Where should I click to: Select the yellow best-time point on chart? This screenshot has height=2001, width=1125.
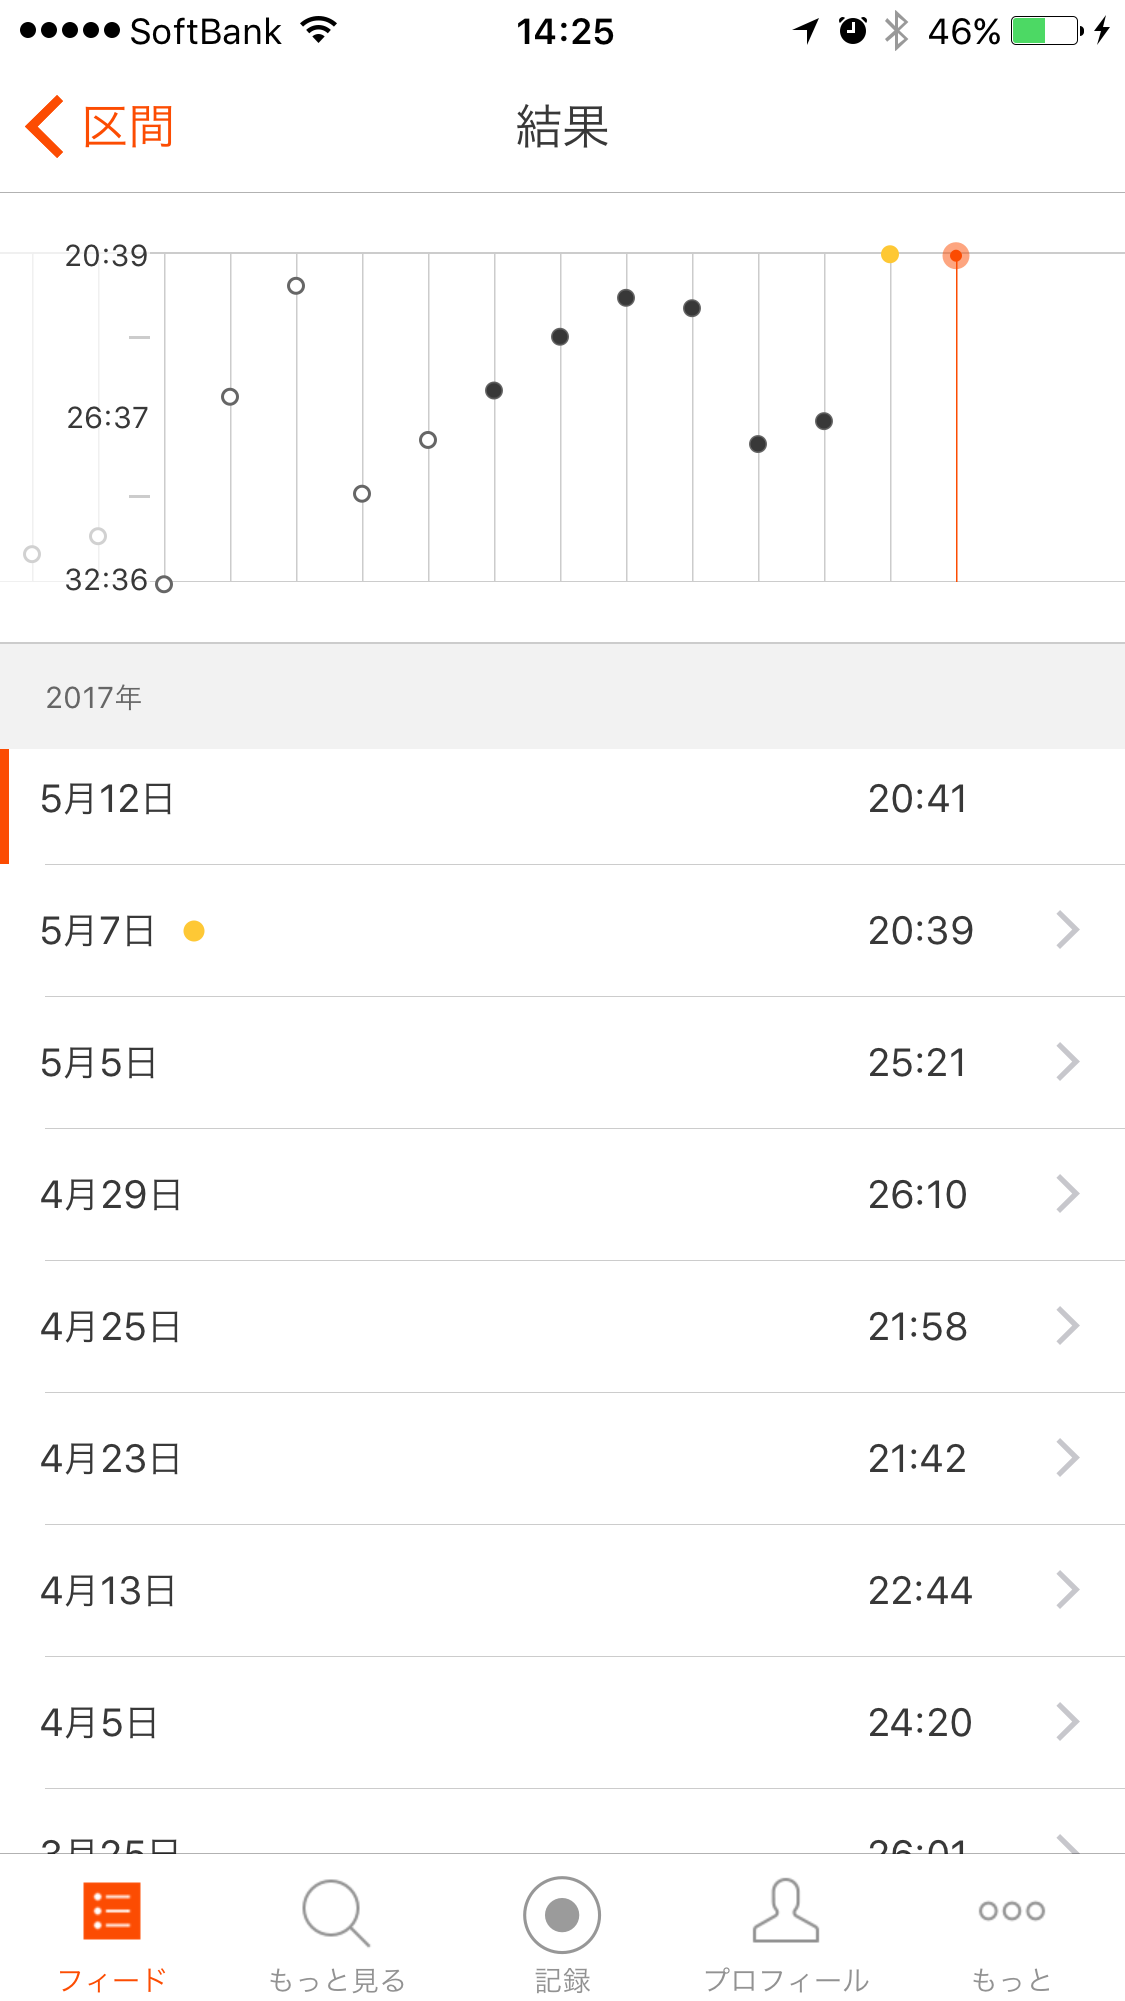pos(890,254)
